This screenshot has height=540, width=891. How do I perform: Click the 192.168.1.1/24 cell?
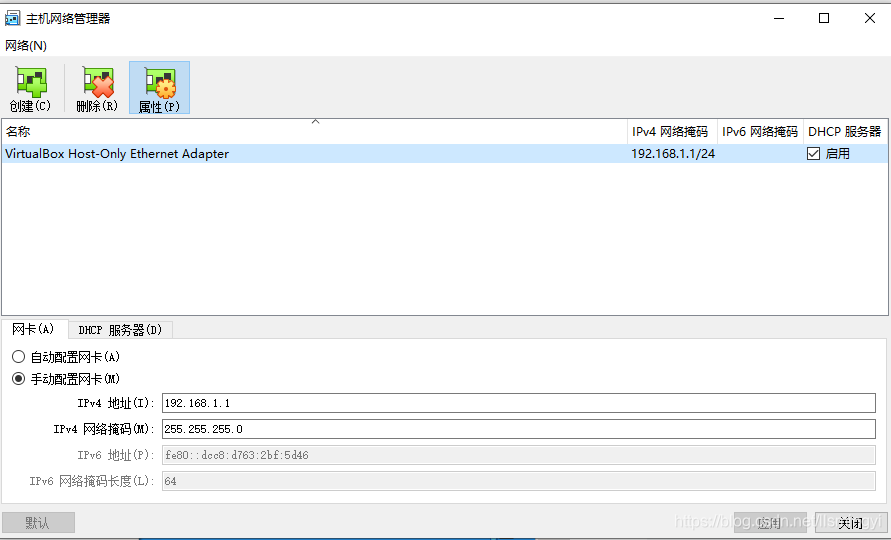(673, 153)
